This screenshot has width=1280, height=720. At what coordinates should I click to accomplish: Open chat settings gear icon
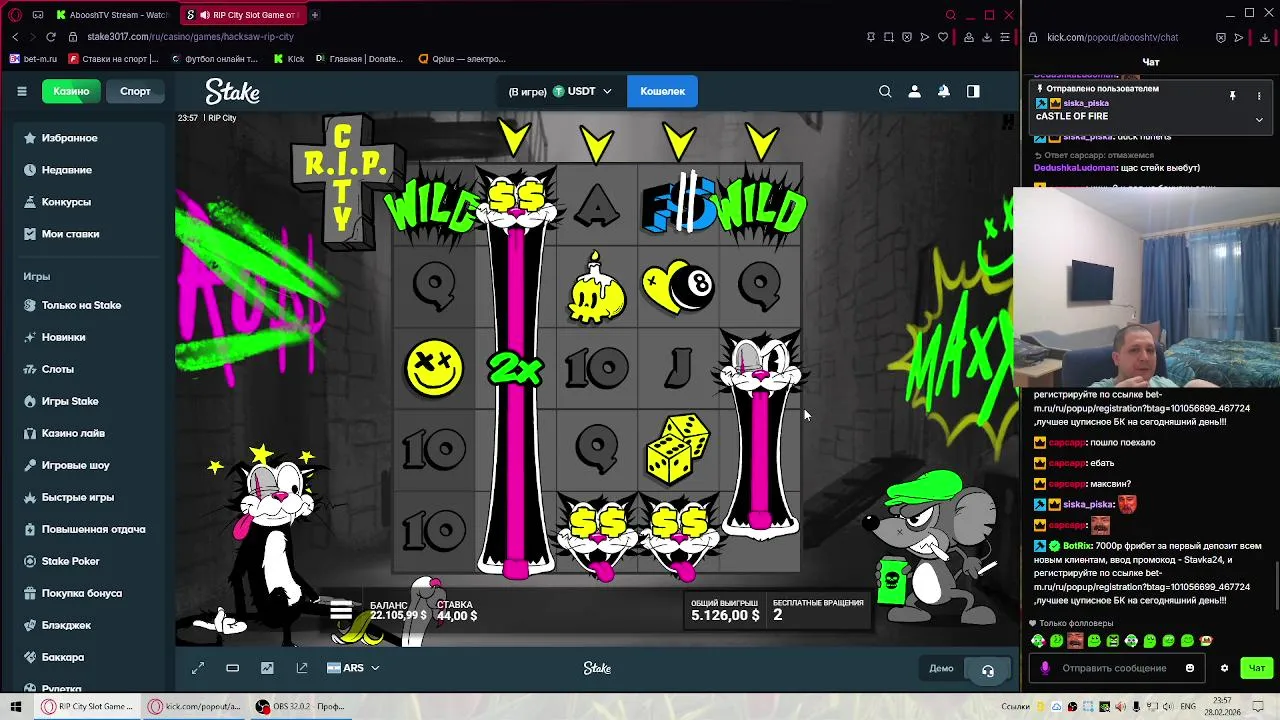(x=1224, y=668)
